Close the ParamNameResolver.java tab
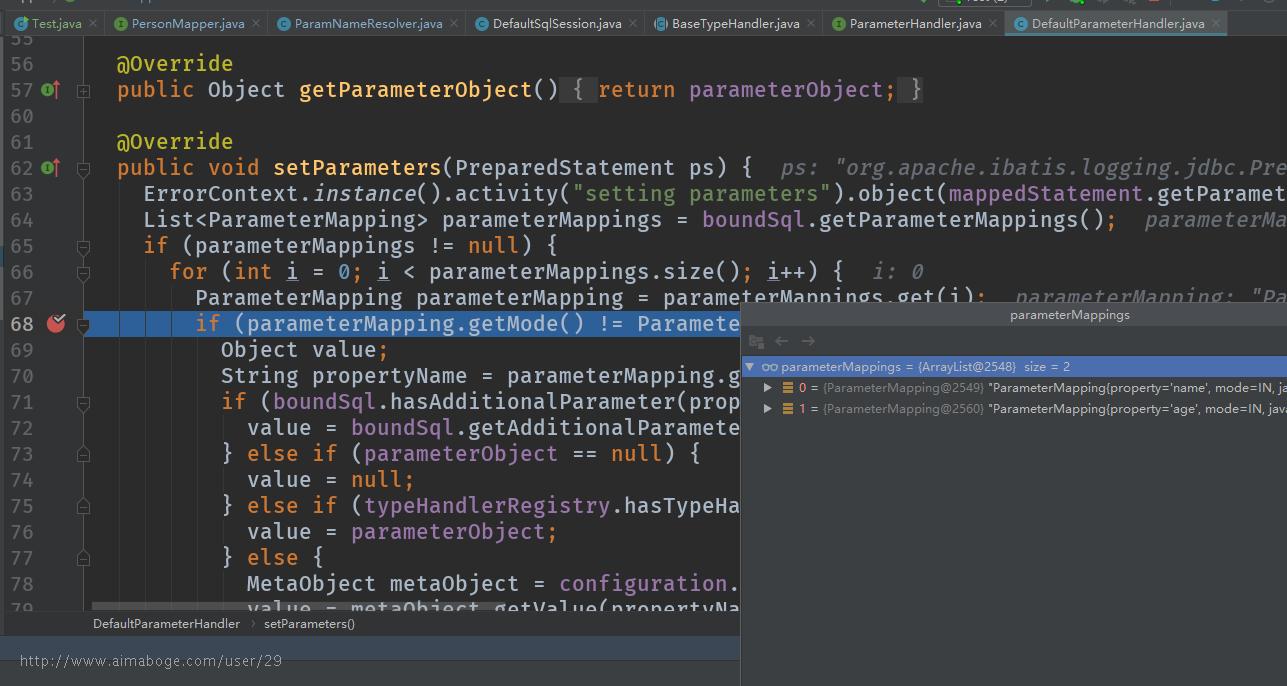Viewport: 1287px width, 686px height. (x=454, y=23)
